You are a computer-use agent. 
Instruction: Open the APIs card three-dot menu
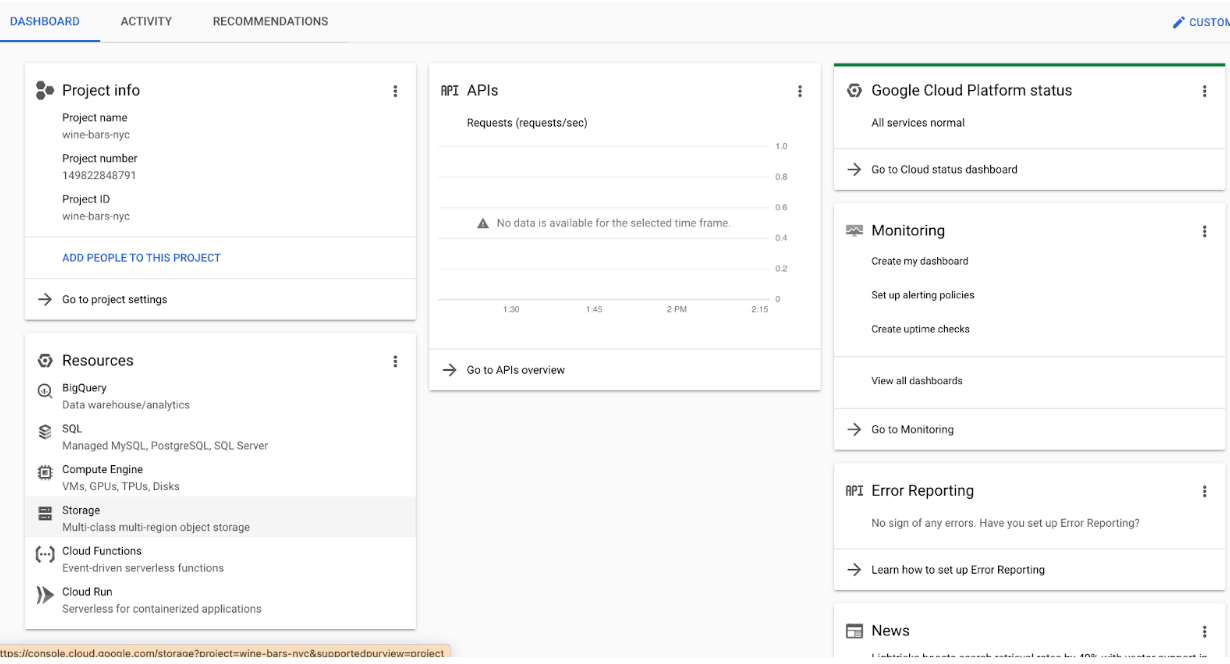[800, 91]
